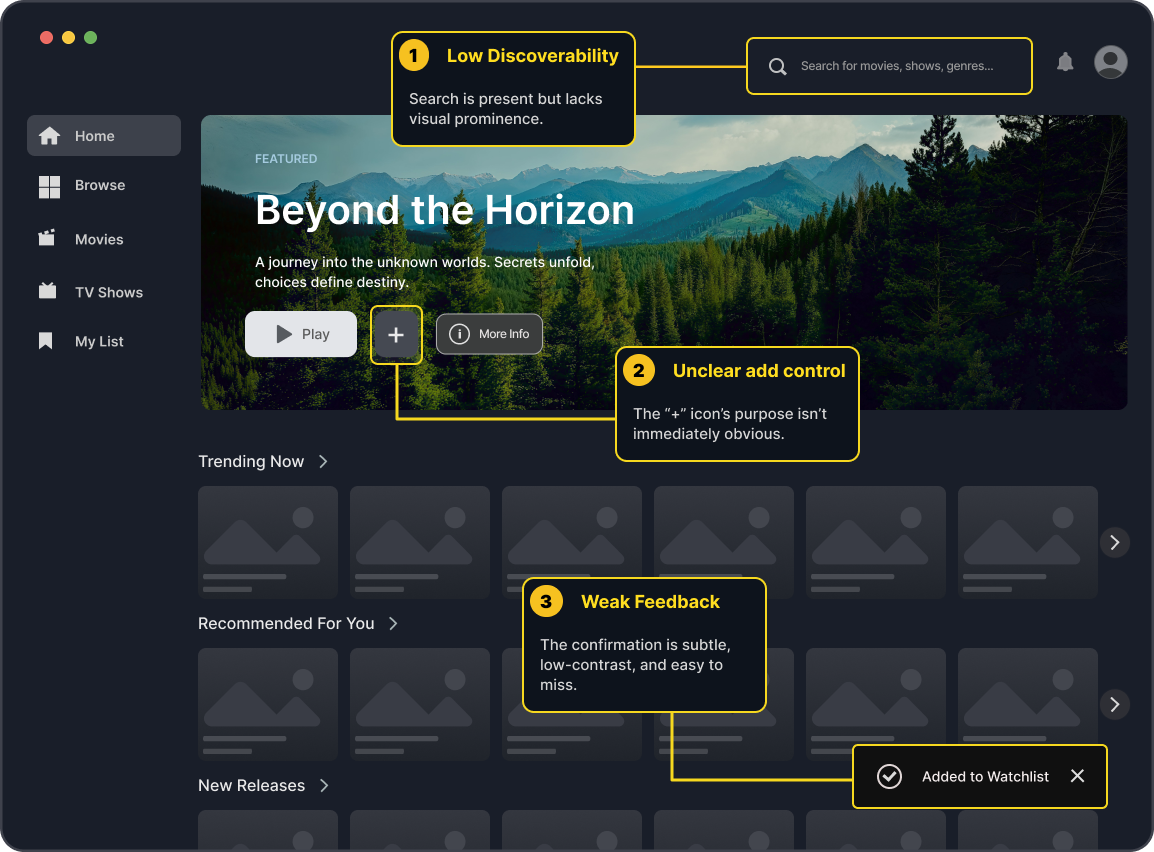The width and height of the screenshot is (1154, 852).
Task: Click the search magnifier icon
Action: coord(777,66)
